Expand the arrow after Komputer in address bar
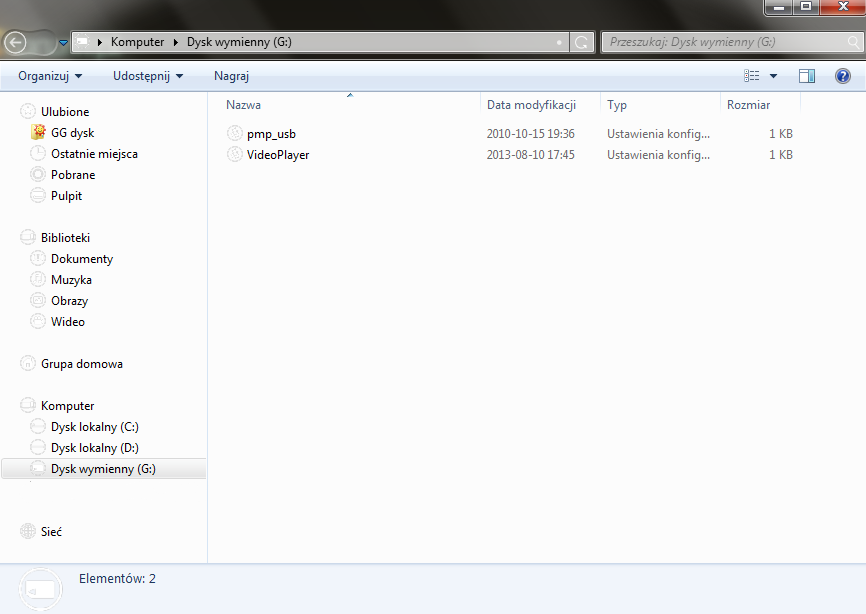Viewport: 866px width, 614px height. tap(176, 42)
